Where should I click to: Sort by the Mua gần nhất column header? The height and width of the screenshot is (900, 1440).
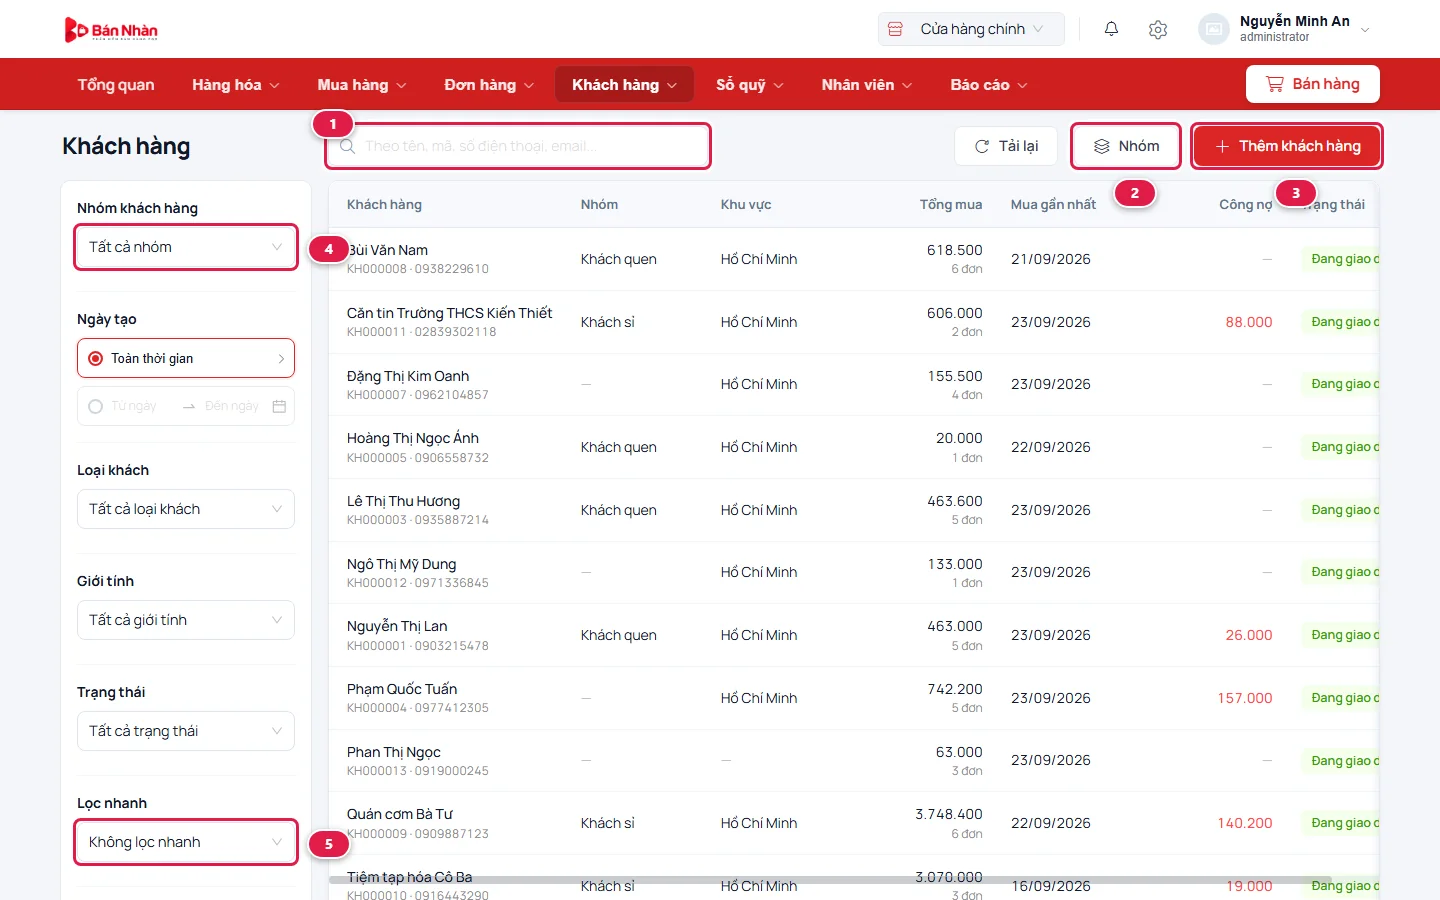point(1053,204)
